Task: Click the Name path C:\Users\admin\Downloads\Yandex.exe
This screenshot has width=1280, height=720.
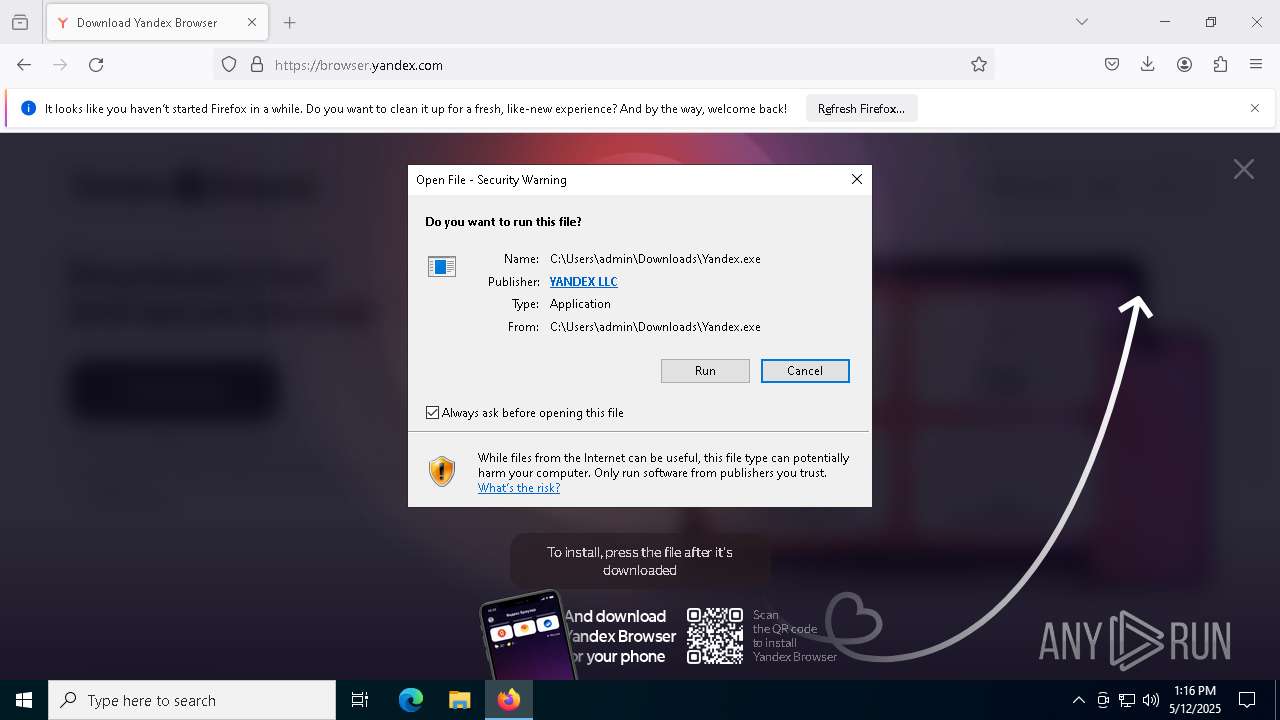Action: [x=655, y=259]
